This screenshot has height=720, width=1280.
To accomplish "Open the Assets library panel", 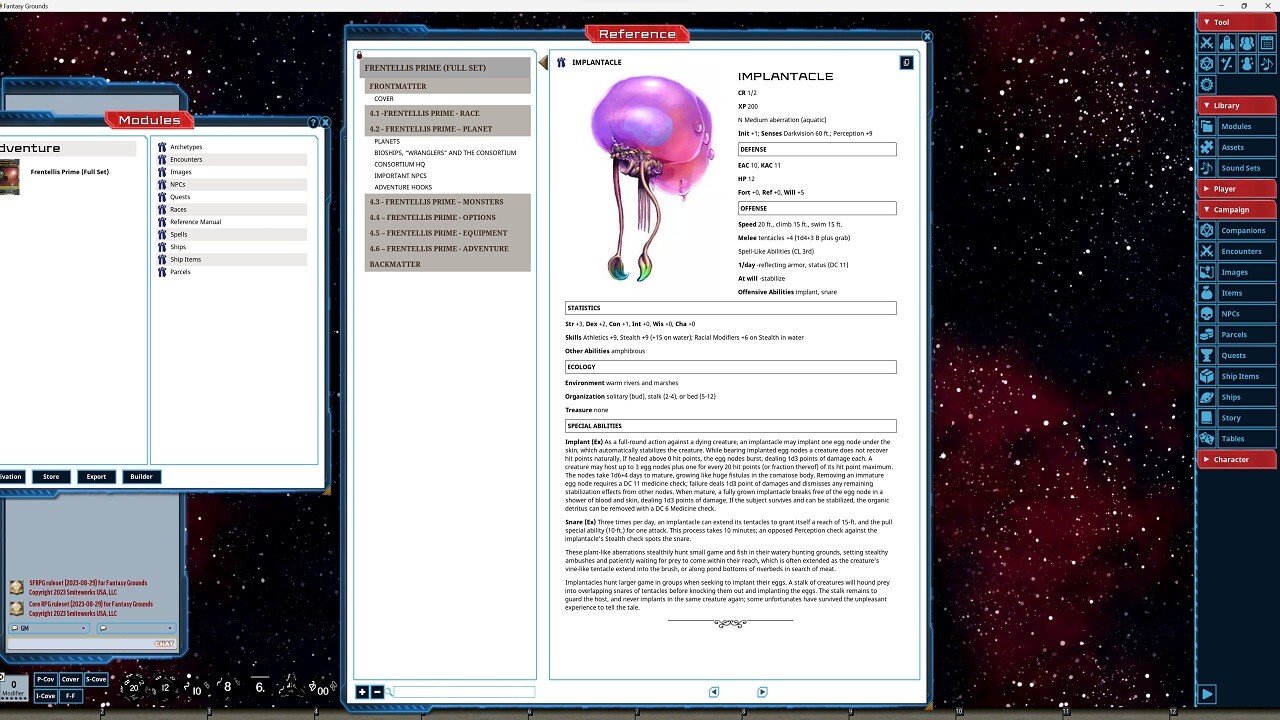I will [1243, 147].
